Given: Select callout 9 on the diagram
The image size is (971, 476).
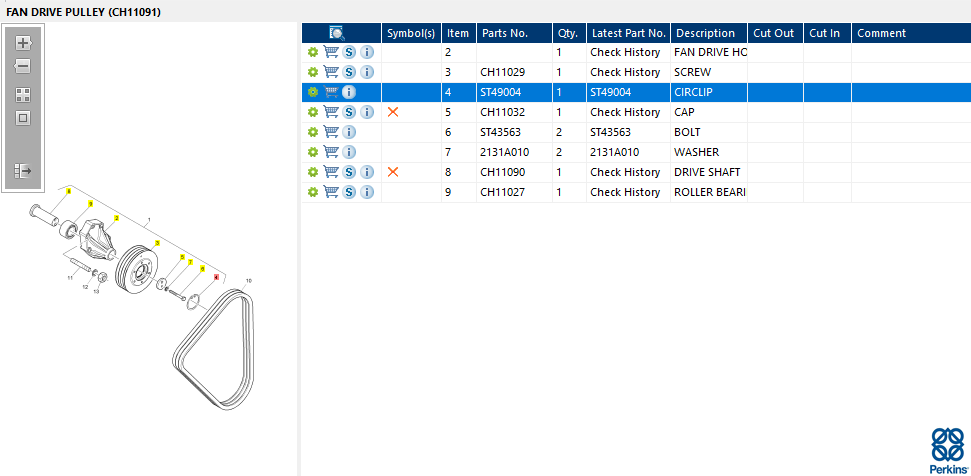Looking at the screenshot, I should click(x=90, y=204).
